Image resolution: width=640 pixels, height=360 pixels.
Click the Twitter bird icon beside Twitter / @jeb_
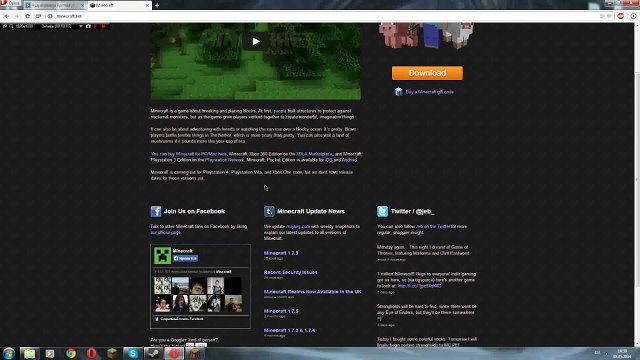coord(382,211)
